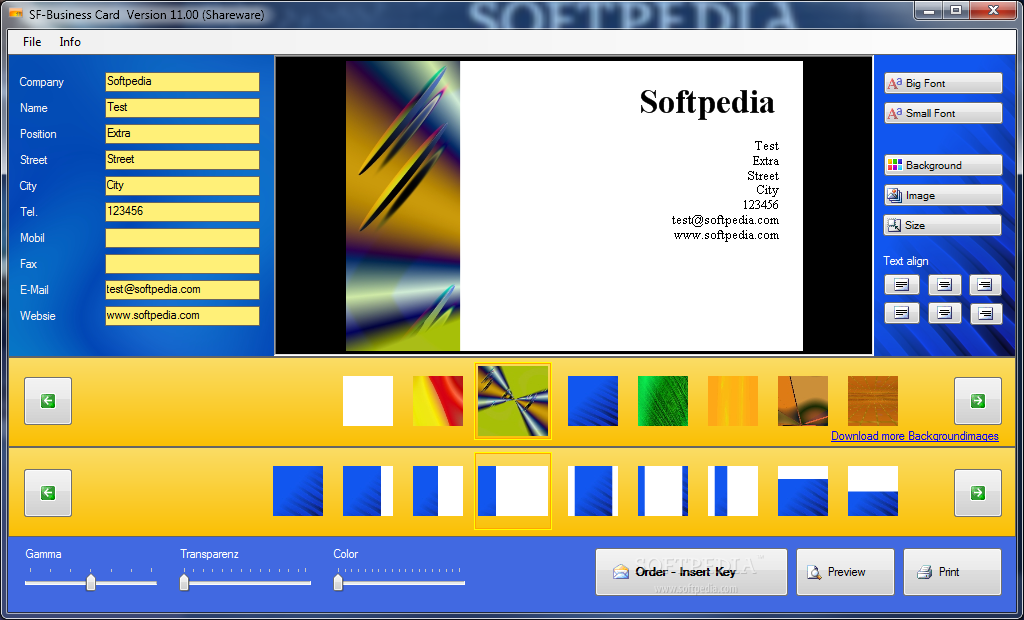Select the orange vertical stripes background
The height and width of the screenshot is (620, 1024).
point(733,400)
